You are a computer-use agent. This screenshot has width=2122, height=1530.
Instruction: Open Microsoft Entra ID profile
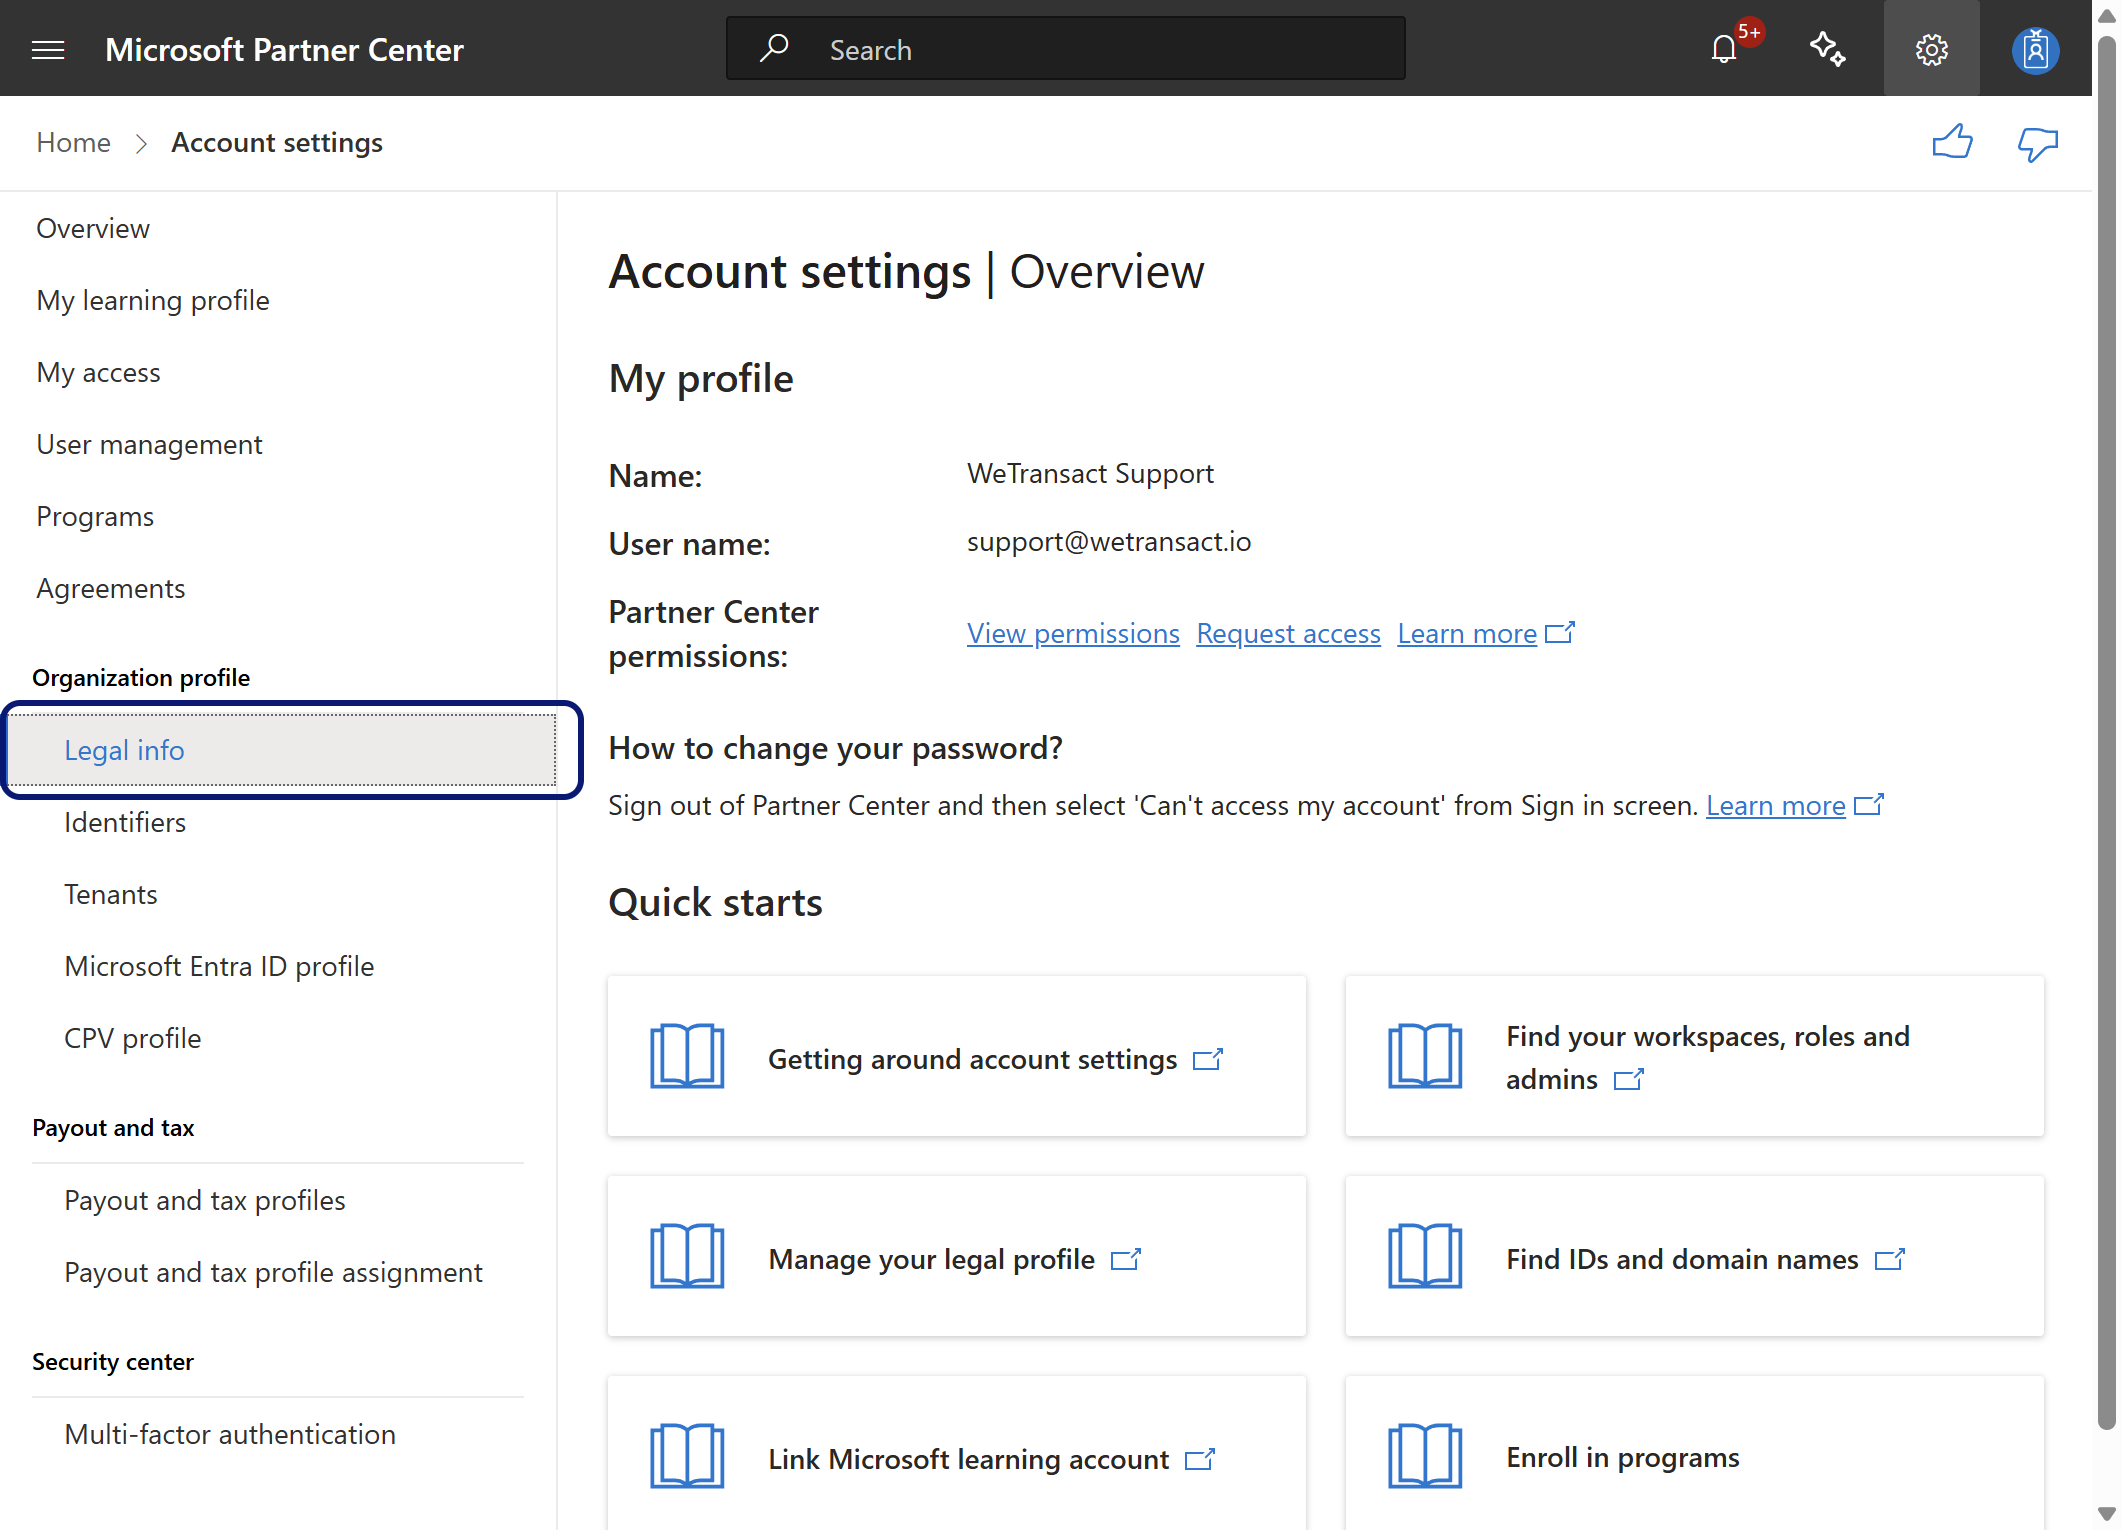pyautogui.click(x=219, y=967)
